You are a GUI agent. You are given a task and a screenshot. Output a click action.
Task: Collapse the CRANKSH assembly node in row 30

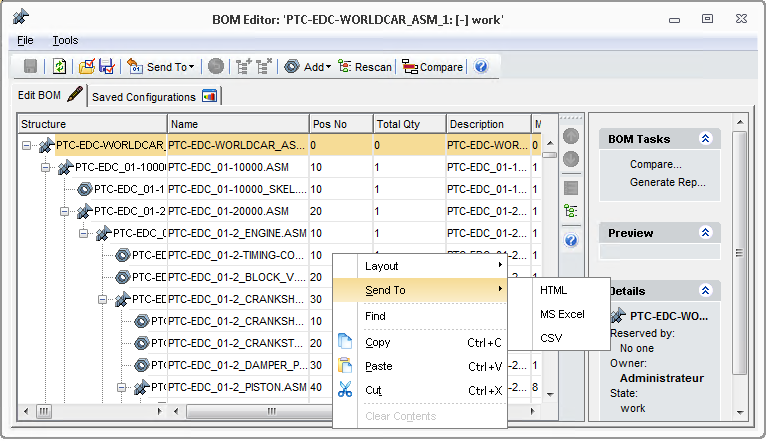pos(103,299)
